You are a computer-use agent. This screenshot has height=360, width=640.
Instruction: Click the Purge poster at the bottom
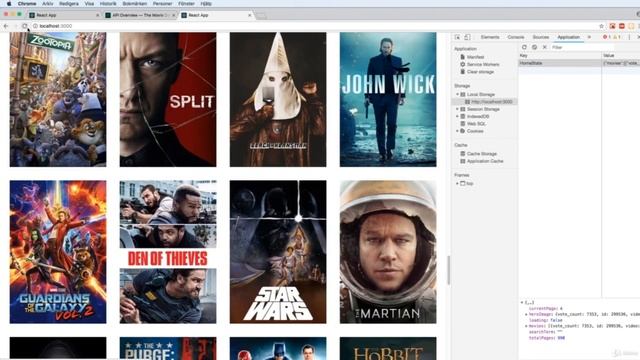168,348
